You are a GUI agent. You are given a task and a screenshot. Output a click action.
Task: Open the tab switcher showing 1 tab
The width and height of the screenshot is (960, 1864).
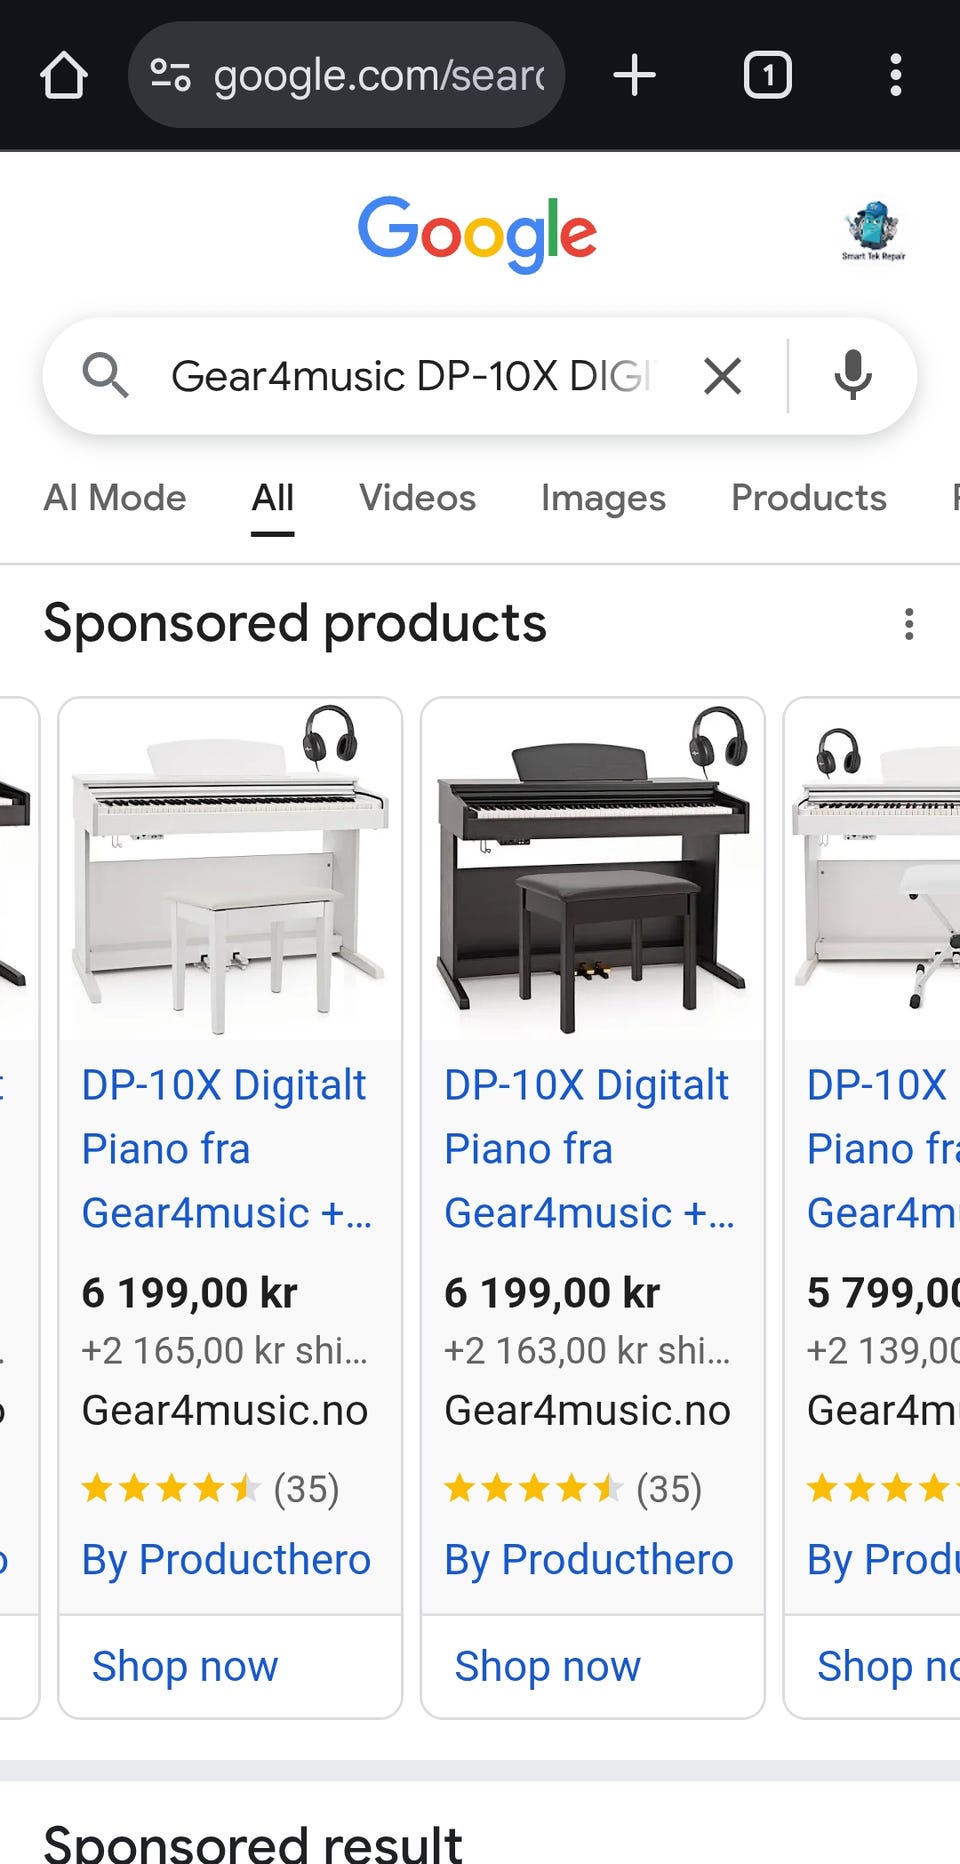coord(767,75)
